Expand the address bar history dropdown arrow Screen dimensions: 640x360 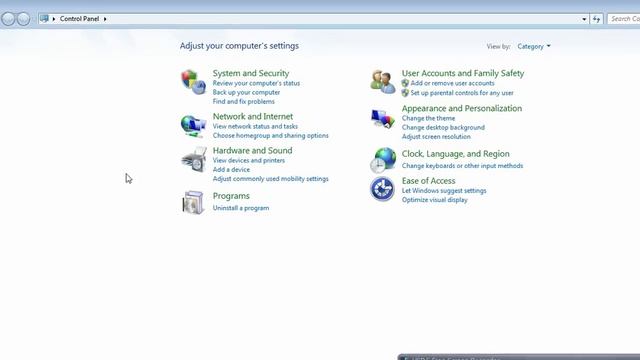(584, 19)
